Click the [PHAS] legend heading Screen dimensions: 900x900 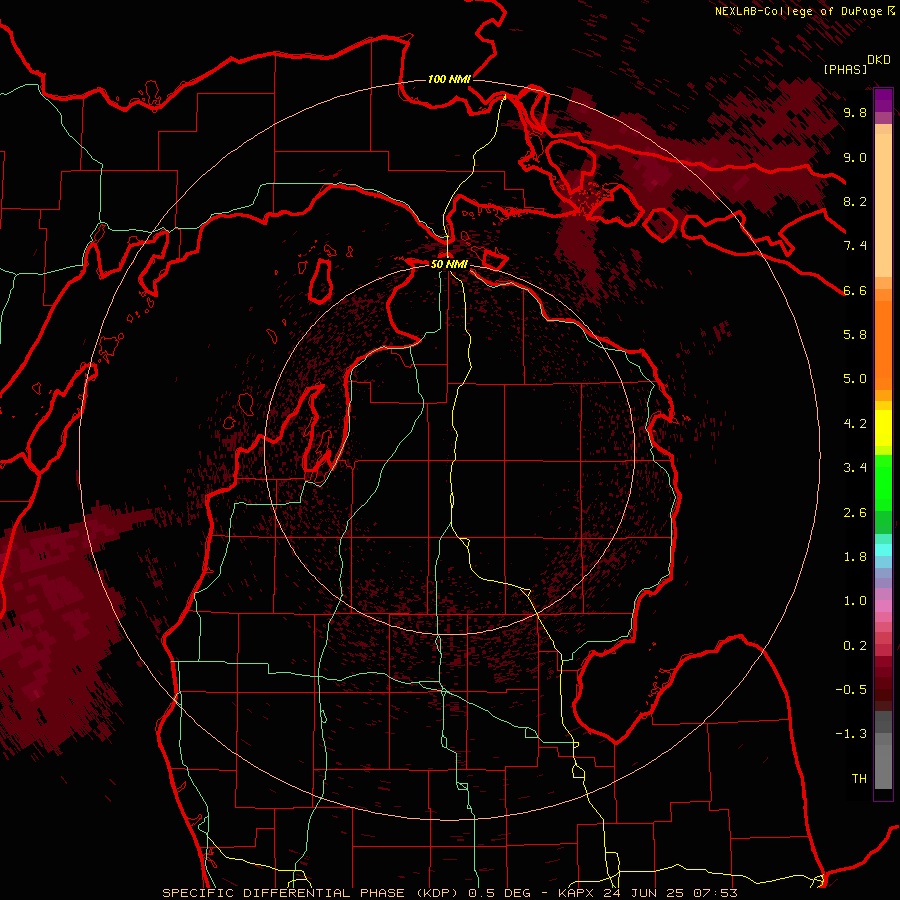click(x=845, y=69)
